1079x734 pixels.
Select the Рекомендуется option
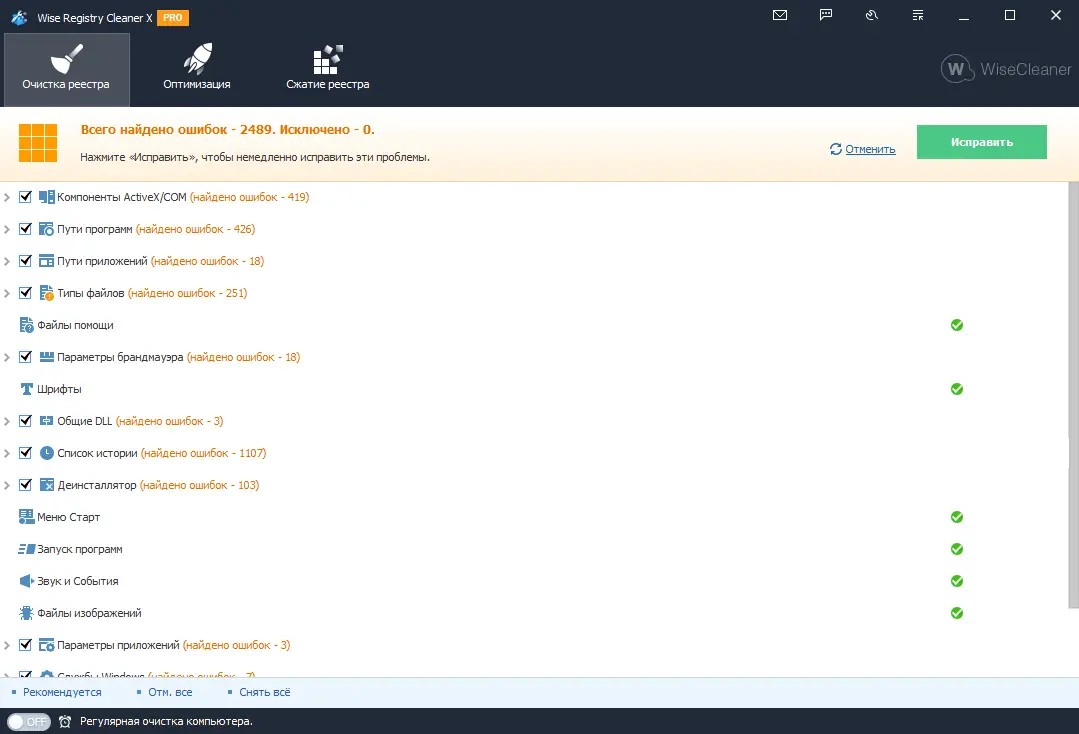tap(62, 692)
